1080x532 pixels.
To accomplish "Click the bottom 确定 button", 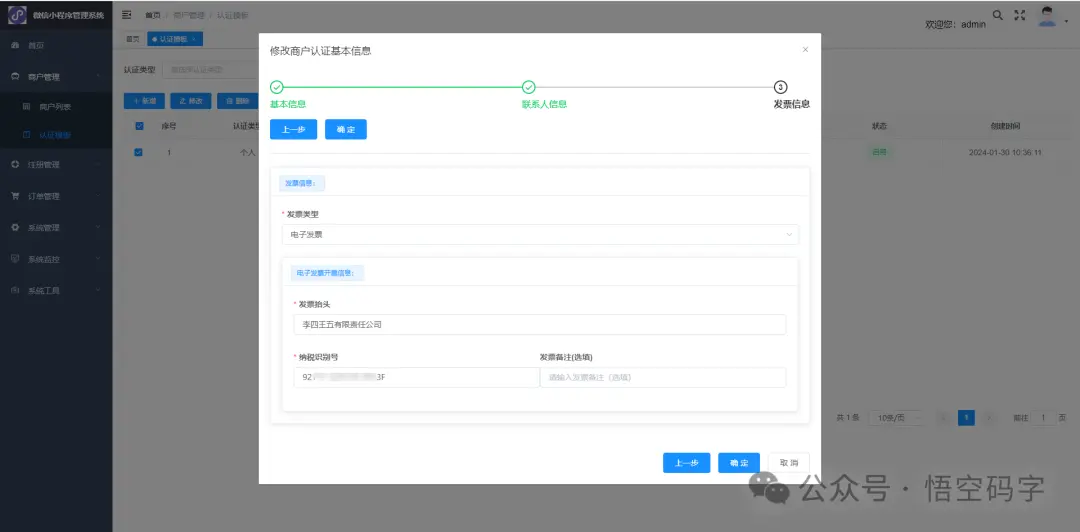I will 738,463.
